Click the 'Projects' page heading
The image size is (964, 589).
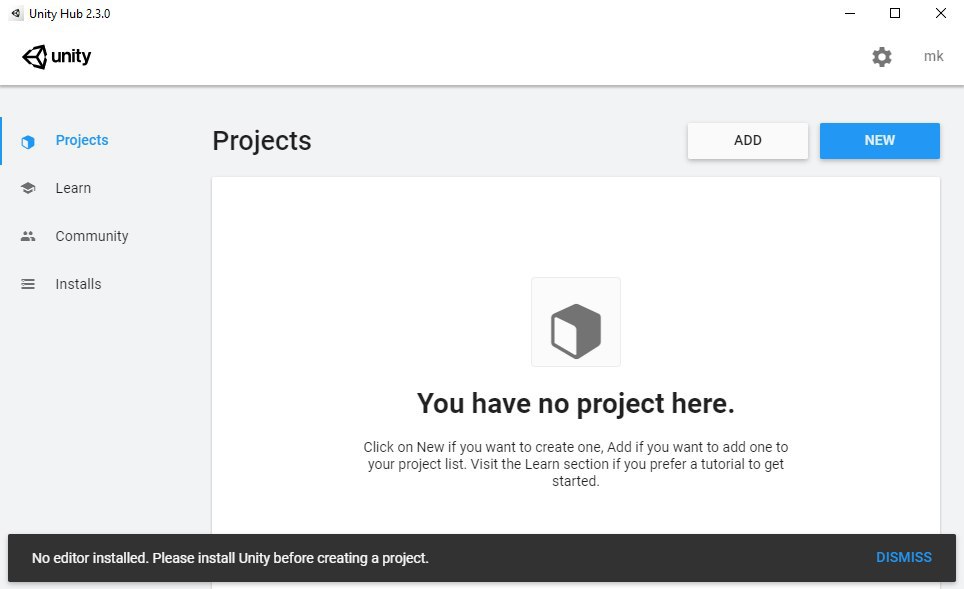[x=262, y=141]
